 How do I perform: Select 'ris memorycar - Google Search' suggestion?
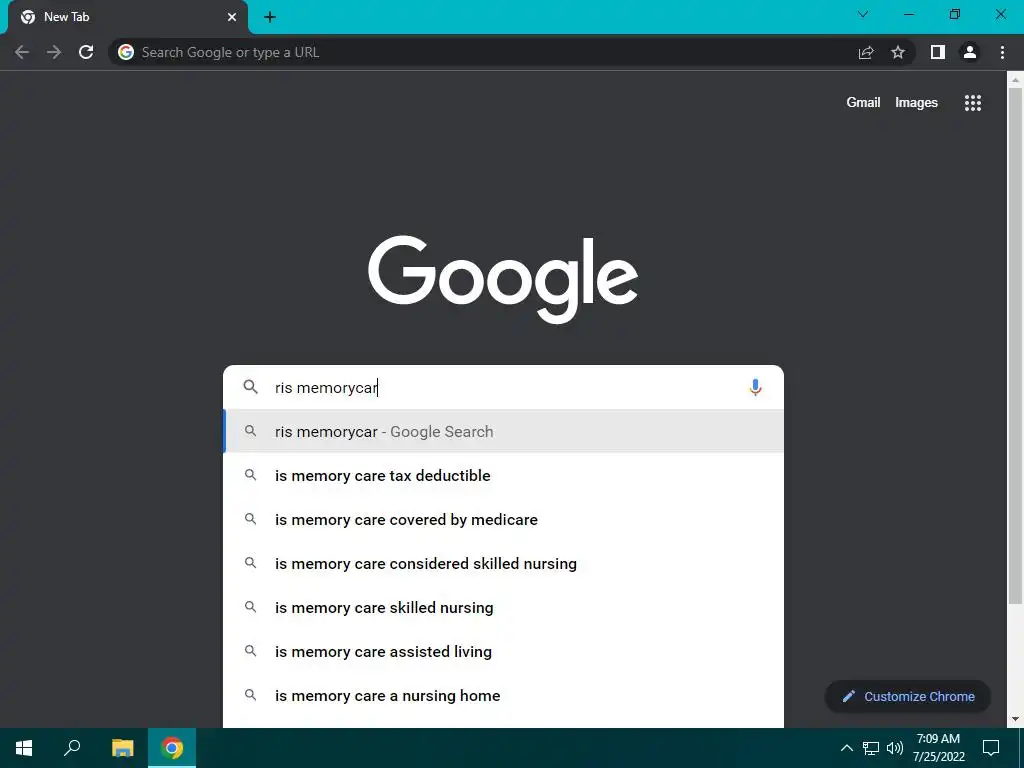point(504,432)
